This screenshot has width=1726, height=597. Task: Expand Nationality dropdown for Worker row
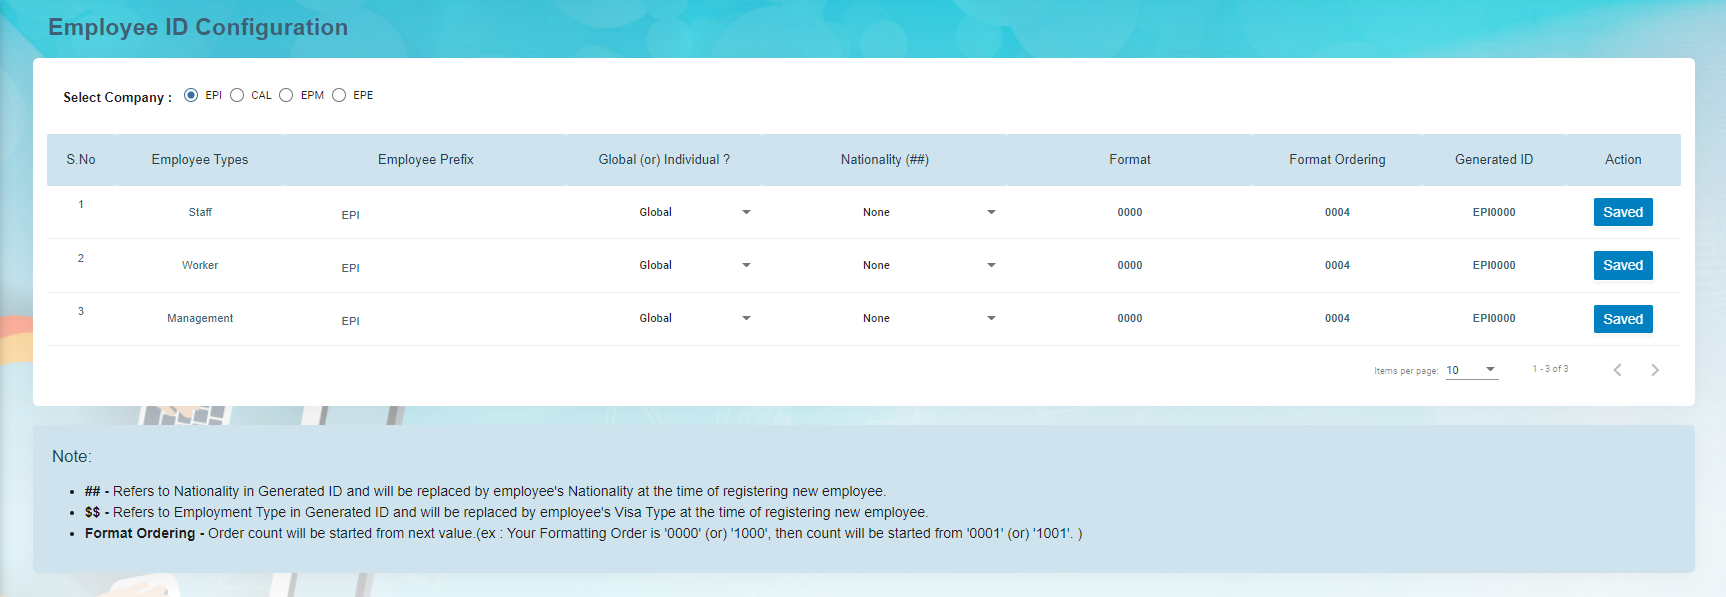929,265
